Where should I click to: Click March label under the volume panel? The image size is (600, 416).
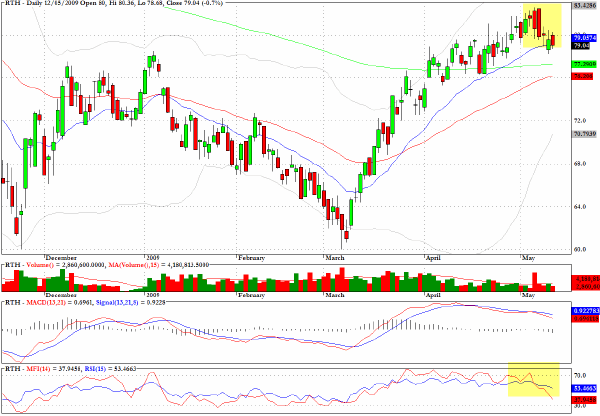click(x=334, y=295)
